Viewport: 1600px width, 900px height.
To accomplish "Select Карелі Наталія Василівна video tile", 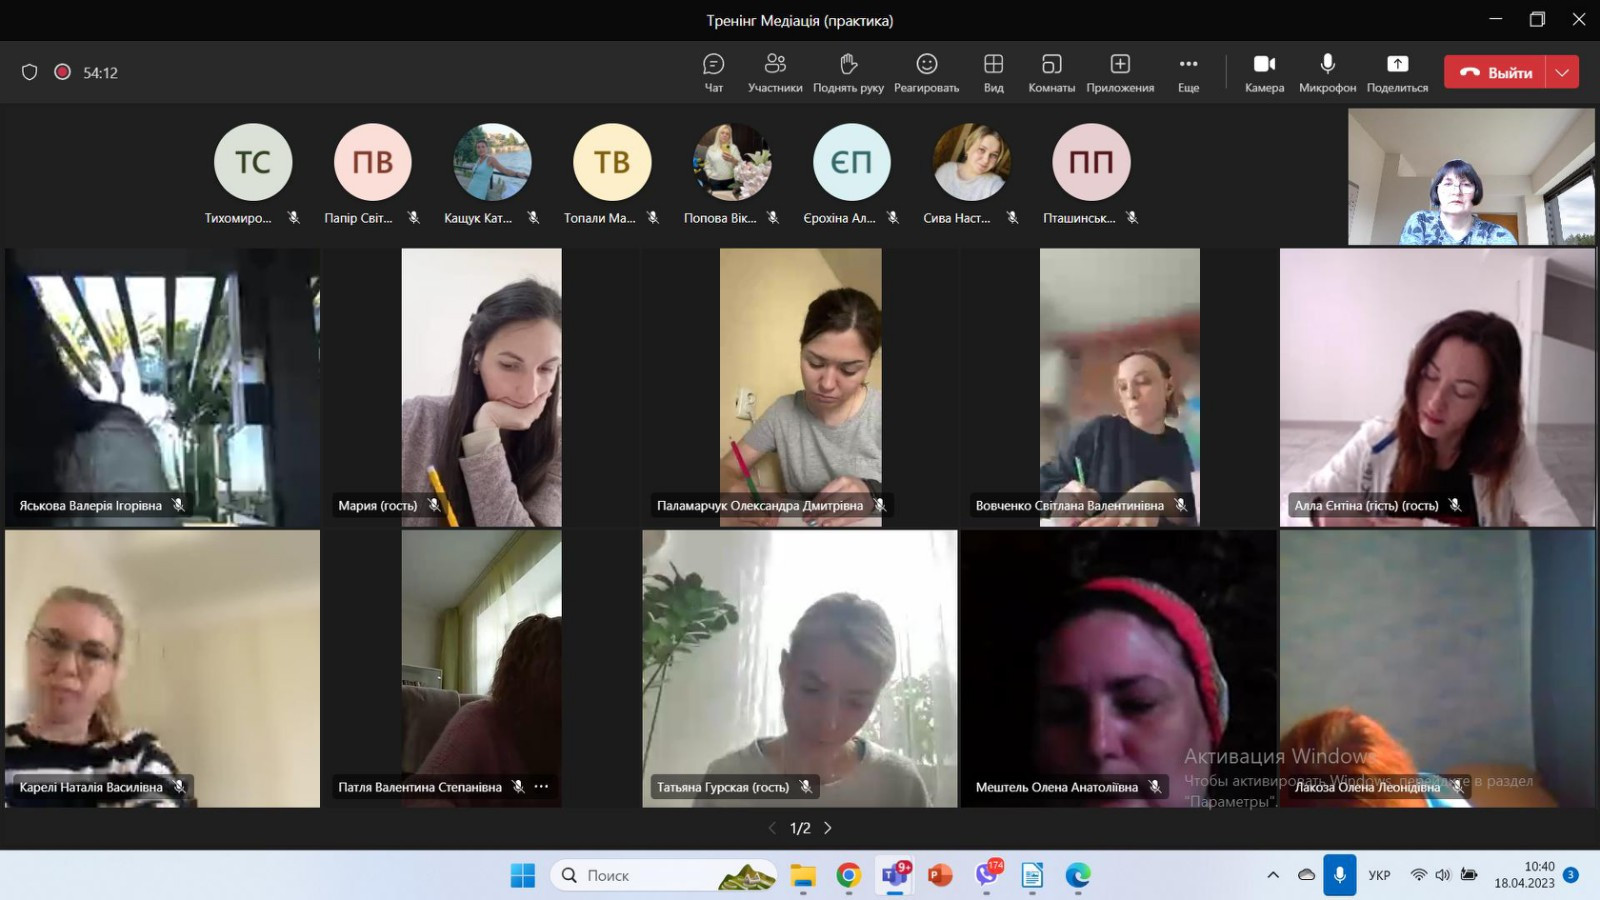I will [163, 669].
